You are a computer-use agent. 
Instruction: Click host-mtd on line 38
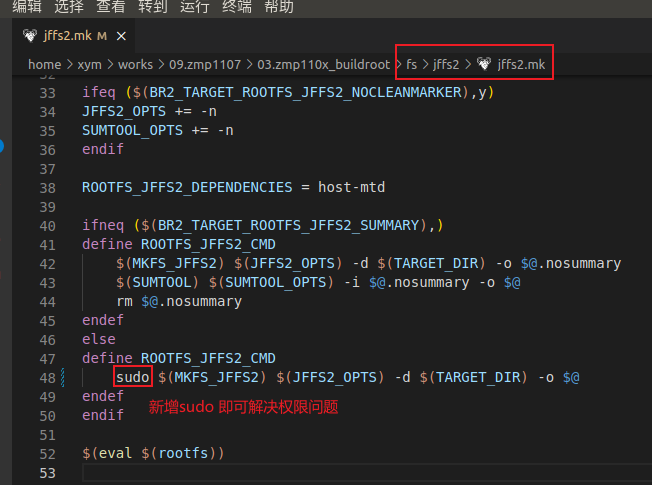pyautogui.click(x=351, y=187)
